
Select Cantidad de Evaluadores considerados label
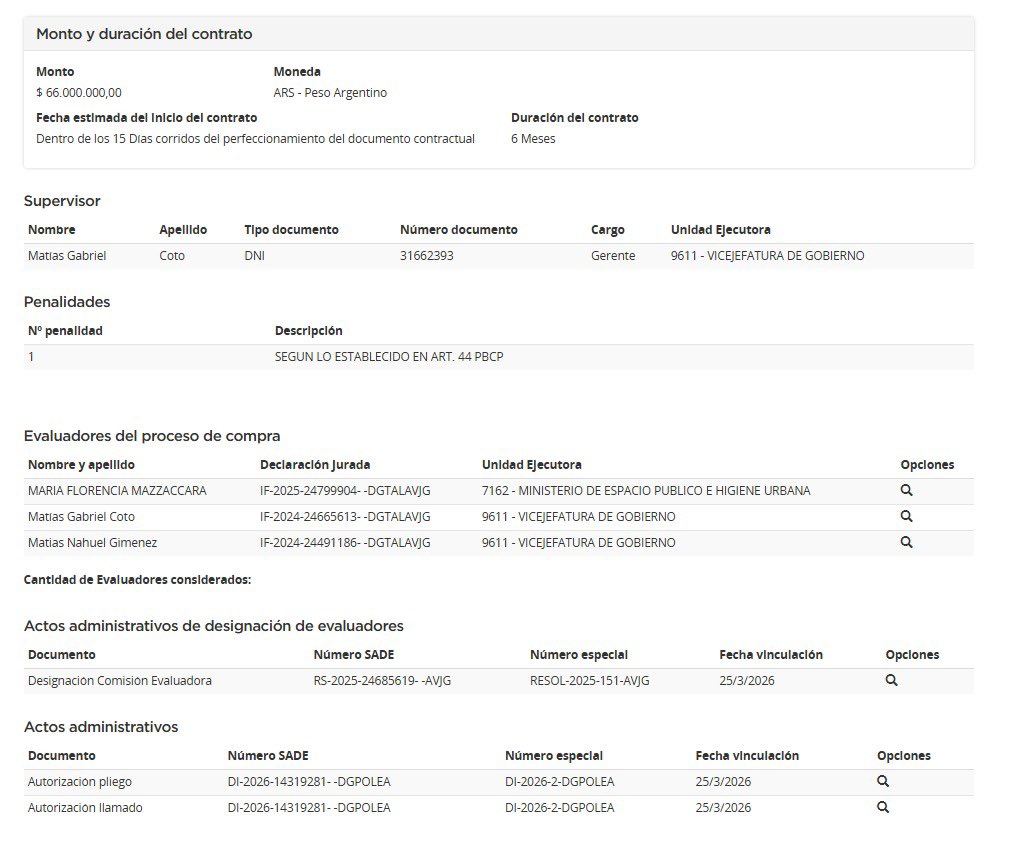click(x=137, y=579)
